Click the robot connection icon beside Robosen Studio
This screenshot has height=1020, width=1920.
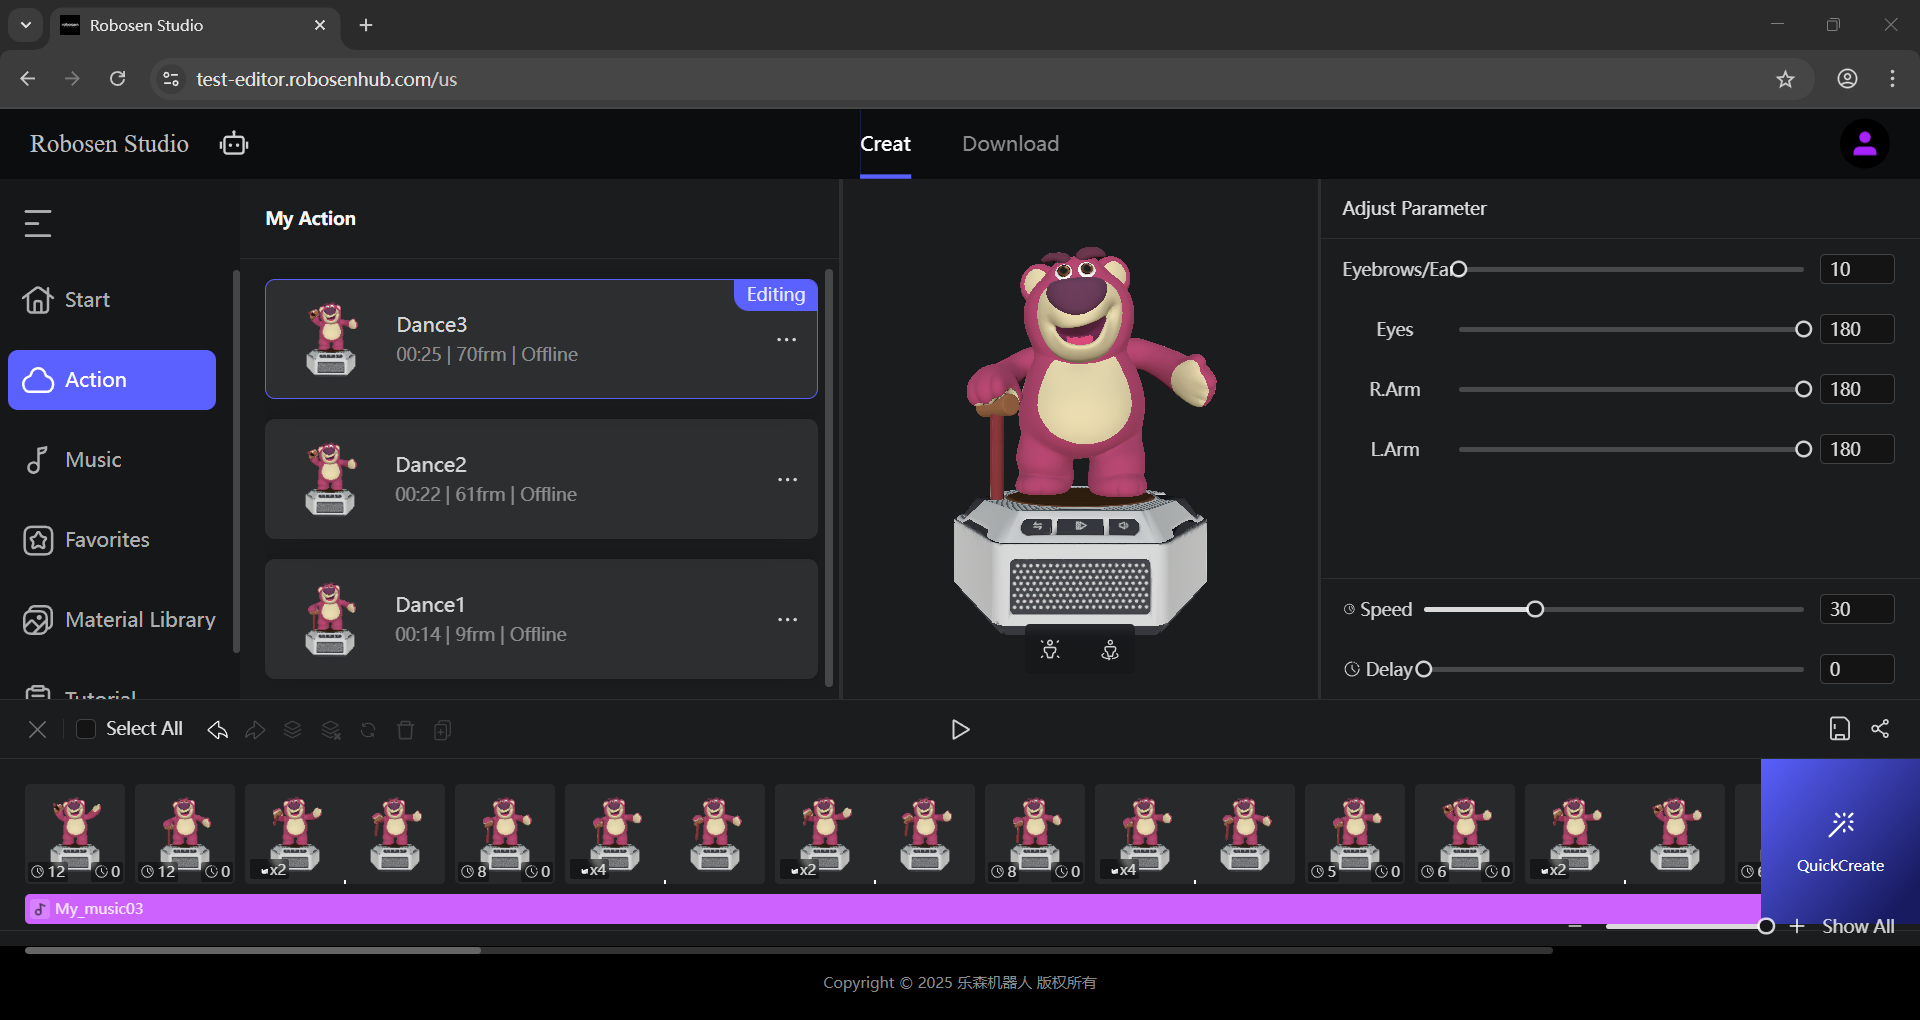coord(234,144)
